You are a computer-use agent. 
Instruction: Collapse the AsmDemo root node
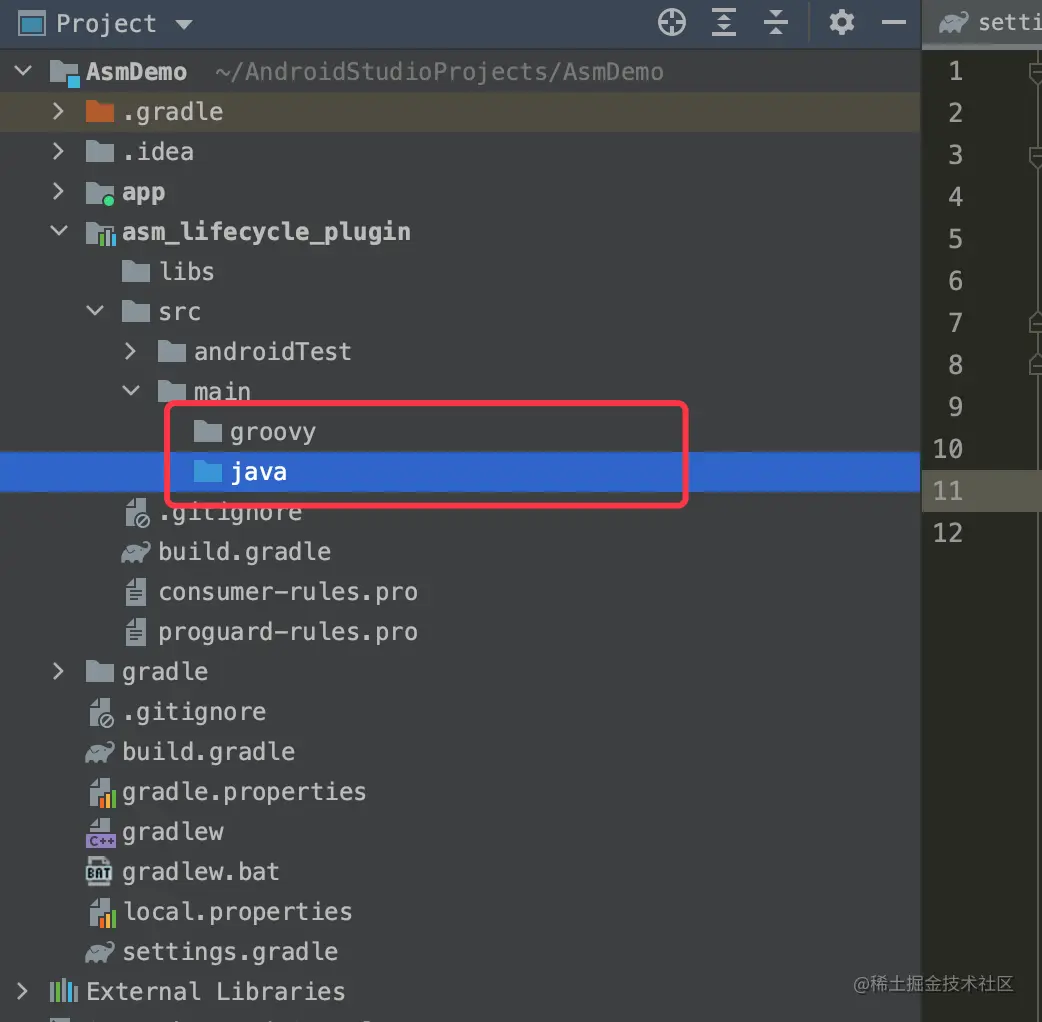(x=23, y=70)
